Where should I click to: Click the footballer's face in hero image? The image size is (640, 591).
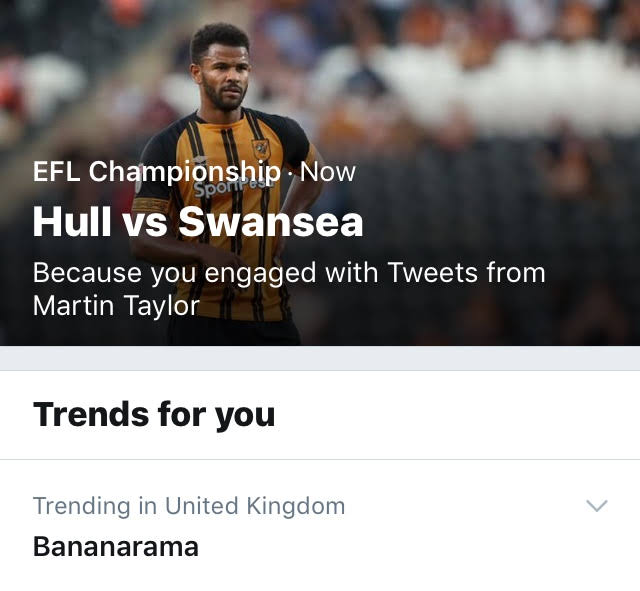pos(223,80)
